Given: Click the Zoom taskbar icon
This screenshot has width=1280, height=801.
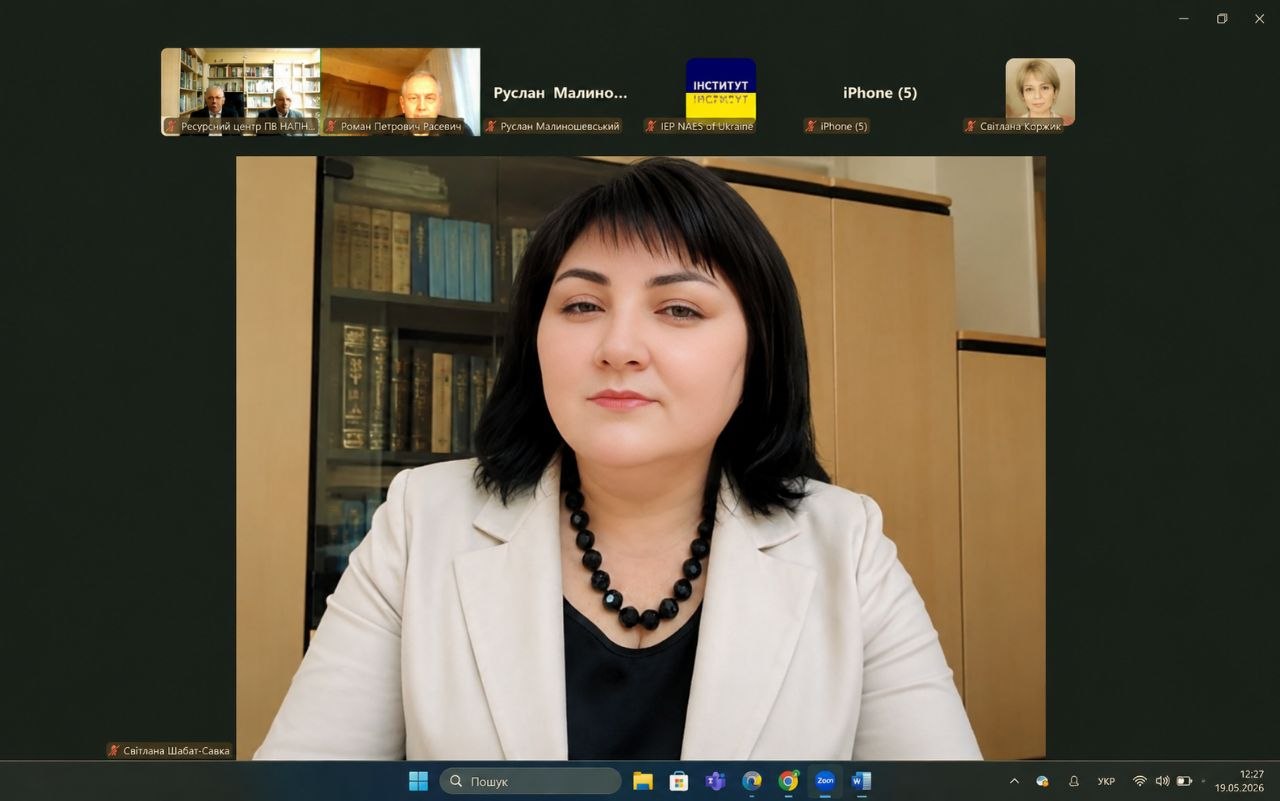Looking at the screenshot, I should point(825,781).
